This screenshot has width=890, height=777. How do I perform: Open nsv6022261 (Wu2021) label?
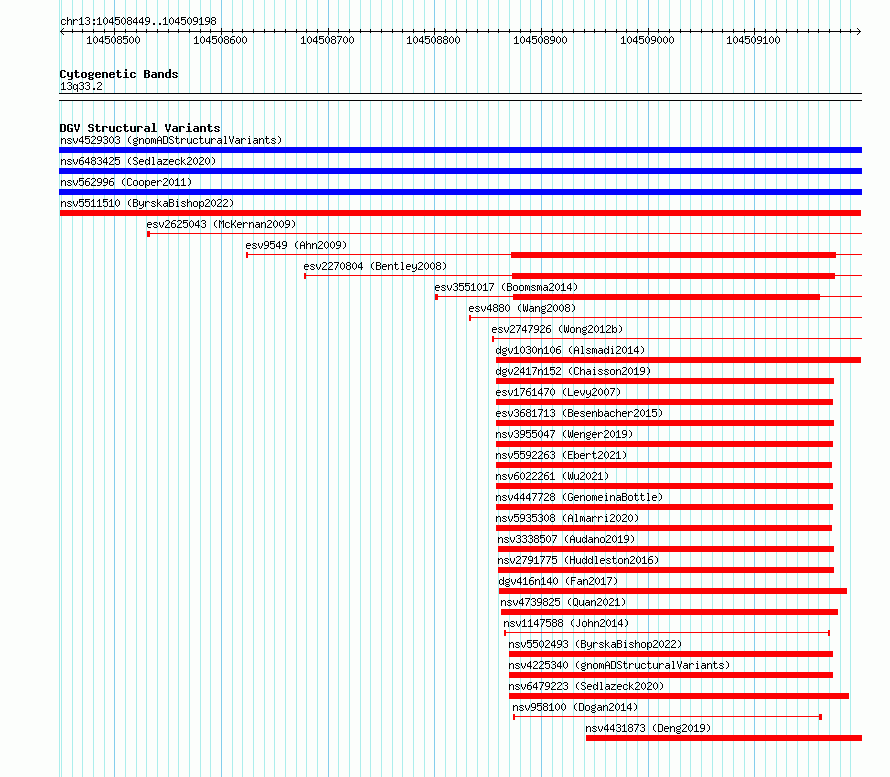click(552, 476)
